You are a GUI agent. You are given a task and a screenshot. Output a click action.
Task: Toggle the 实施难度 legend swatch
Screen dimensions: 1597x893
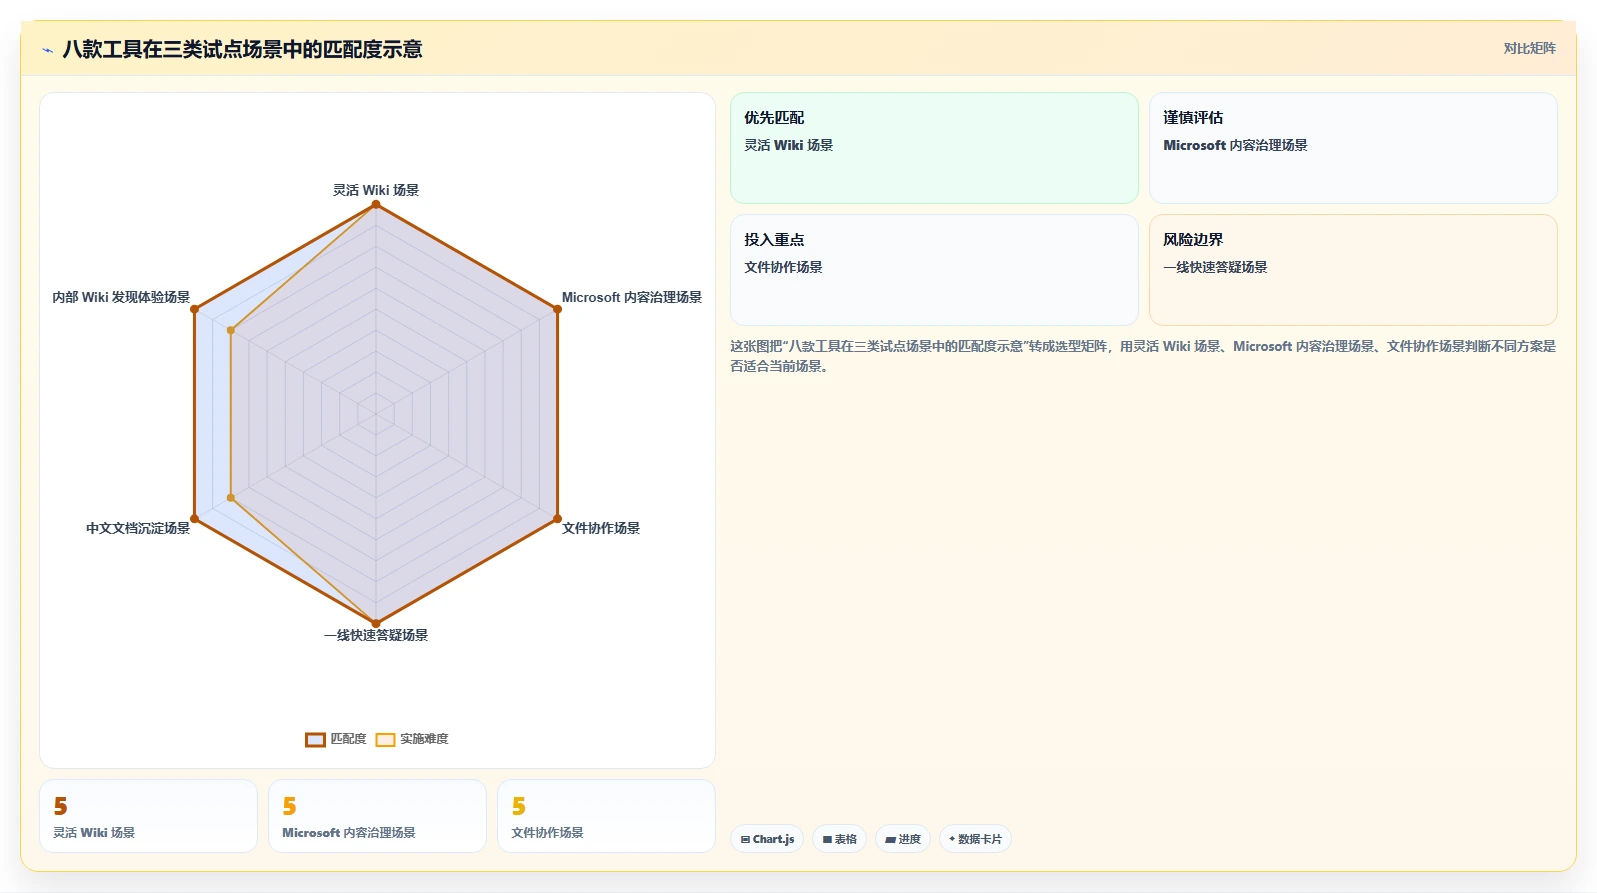pos(385,739)
